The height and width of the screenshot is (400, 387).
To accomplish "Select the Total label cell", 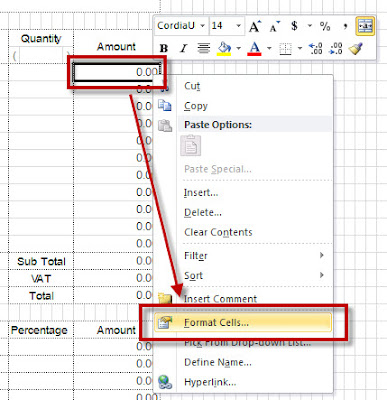I will [x=41, y=296].
